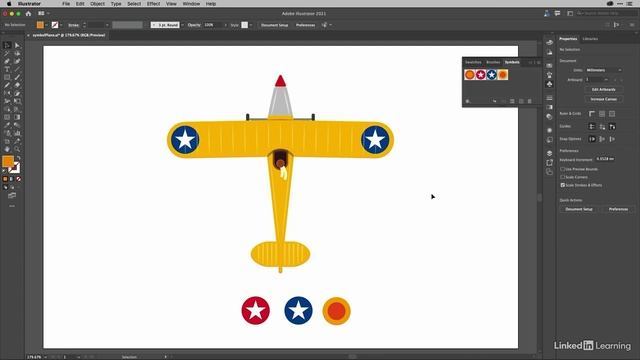Uncheck Scale Strokes & Effects

click(563, 185)
